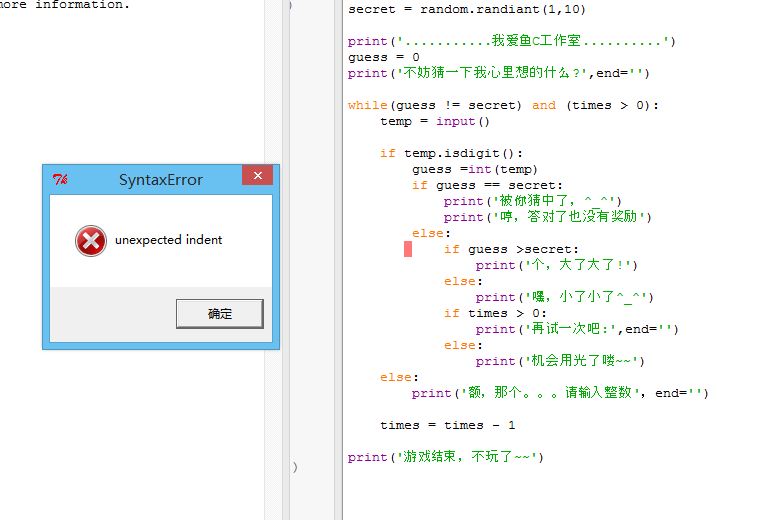This screenshot has height=520, width=757.
Task: Click the 'unexpected indent' message text
Action: pos(168,240)
